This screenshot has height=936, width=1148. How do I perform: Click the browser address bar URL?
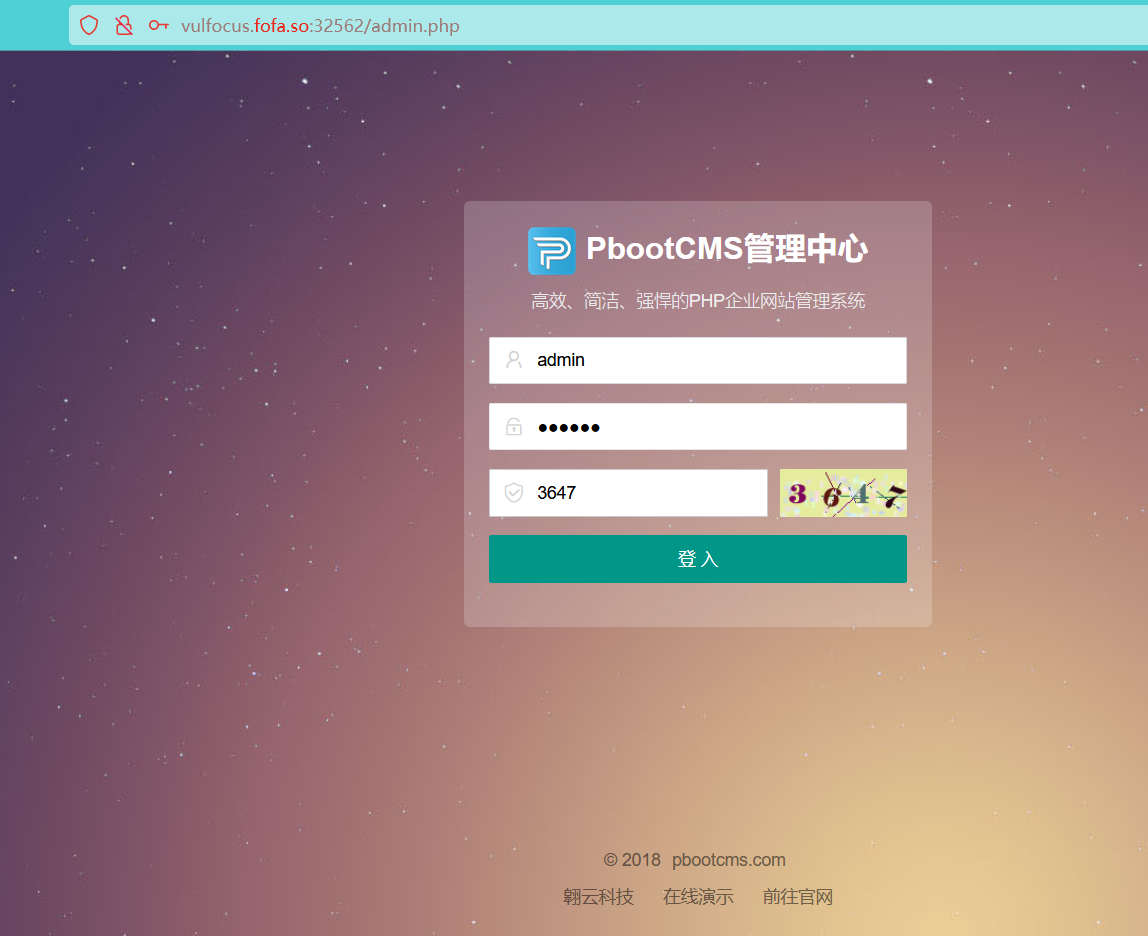[320, 26]
